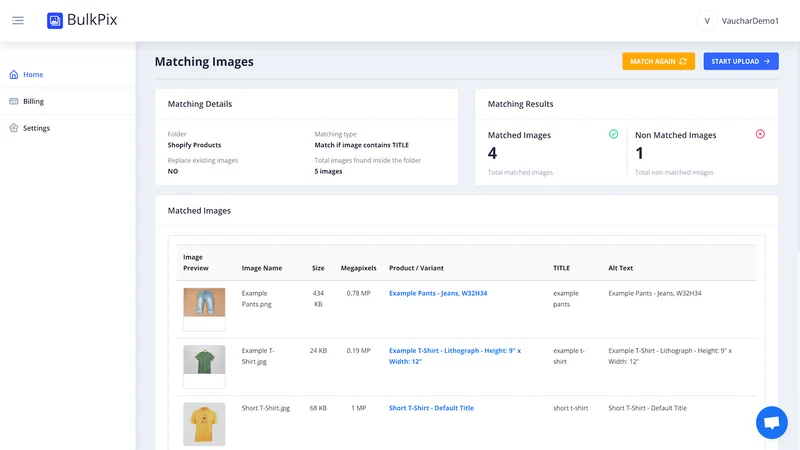The height and width of the screenshot is (450, 800).
Task: Click the Match Again button
Action: pos(658,61)
